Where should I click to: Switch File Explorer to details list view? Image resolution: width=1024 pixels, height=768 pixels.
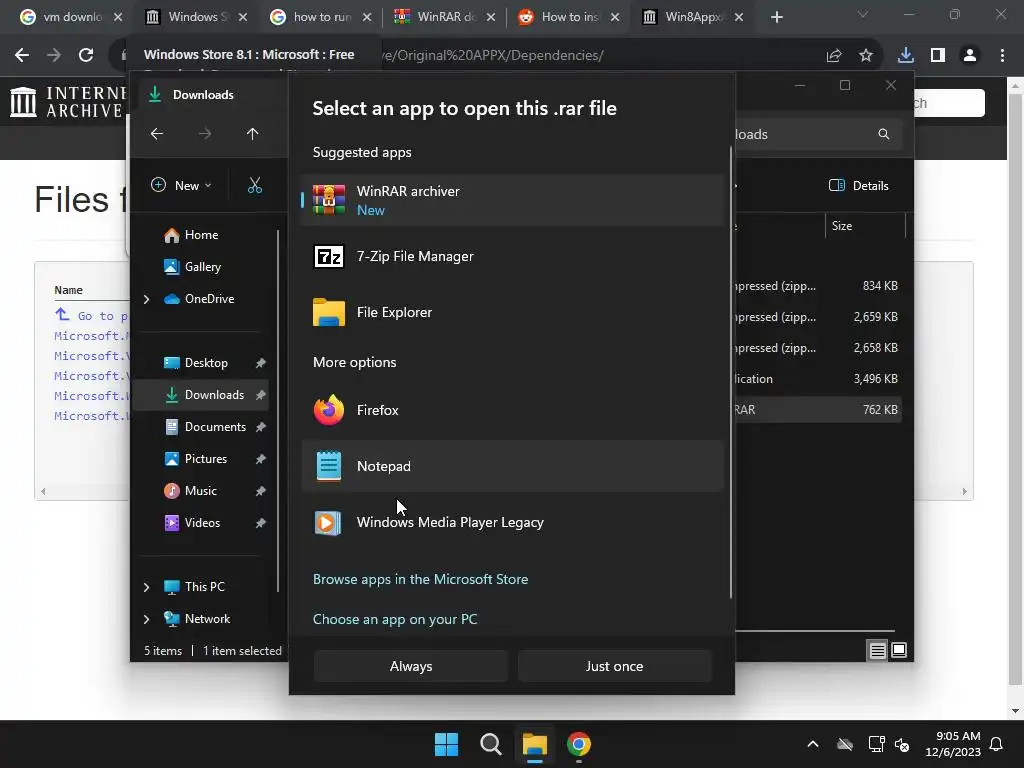tap(878, 650)
